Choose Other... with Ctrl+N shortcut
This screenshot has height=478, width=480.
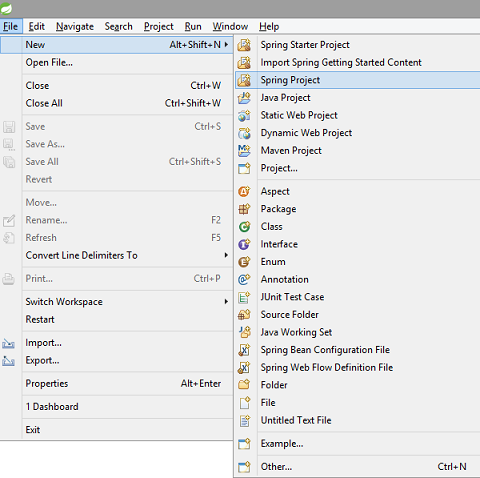[358, 467]
